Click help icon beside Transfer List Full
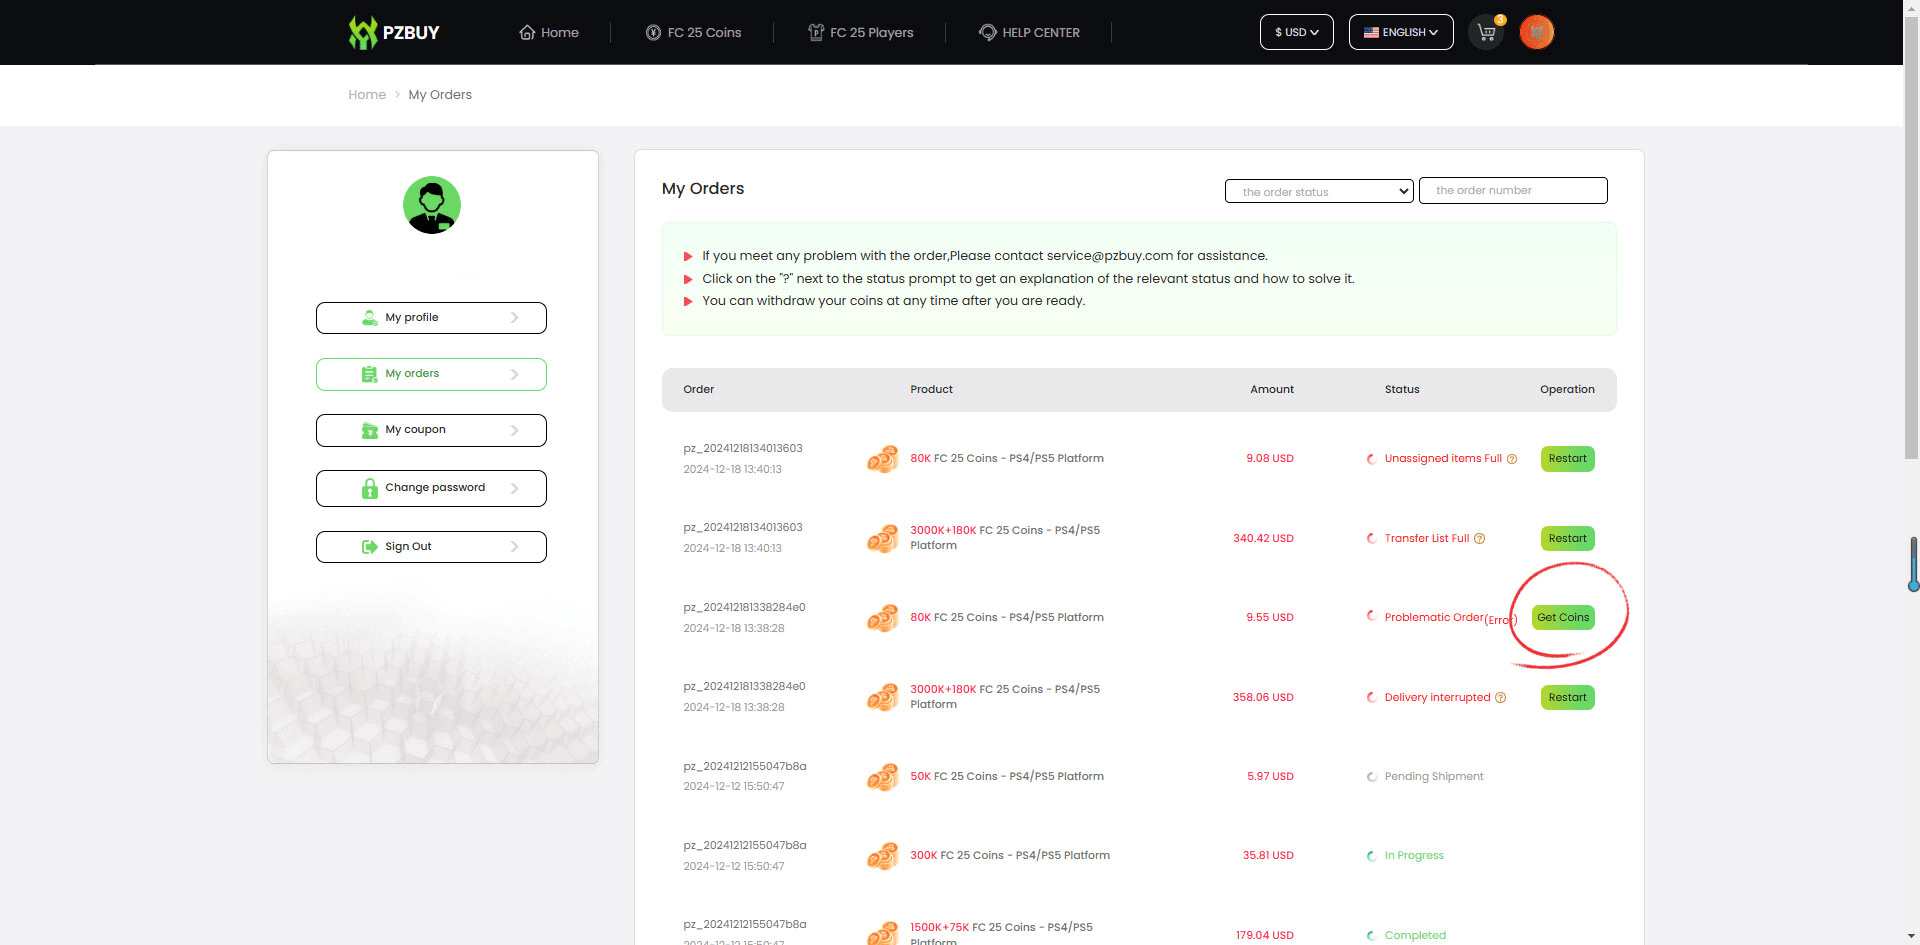The width and height of the screenshot is (1920, 945). [1480, 539]
